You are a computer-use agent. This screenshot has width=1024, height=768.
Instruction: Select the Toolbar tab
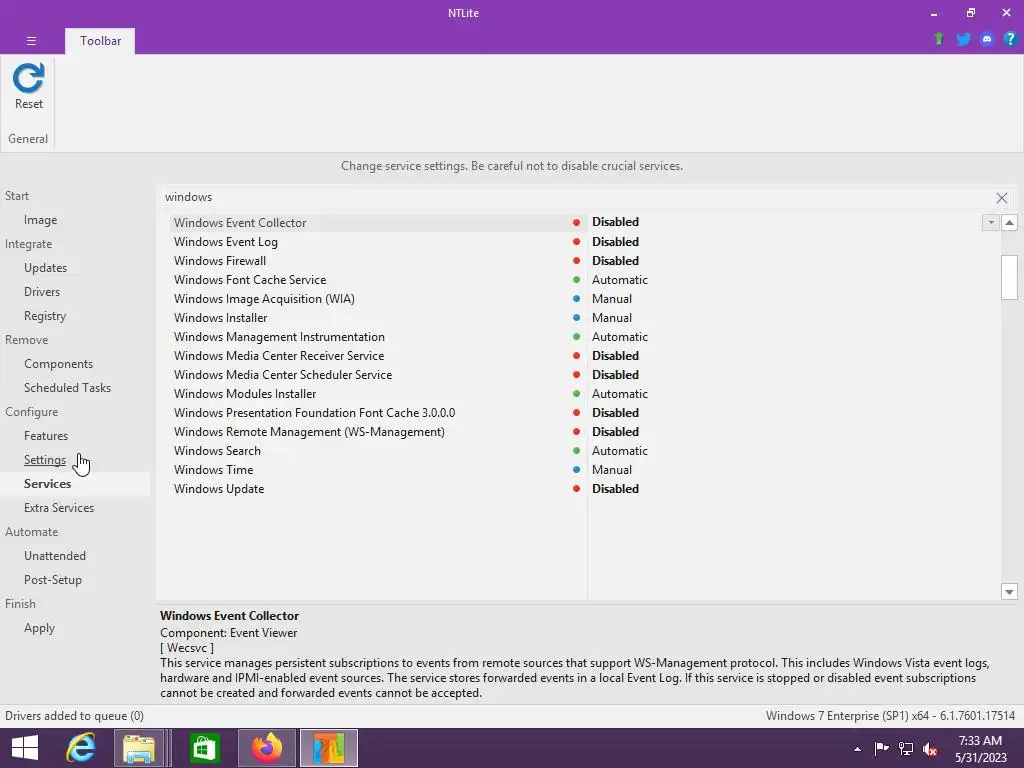[100, 40]
